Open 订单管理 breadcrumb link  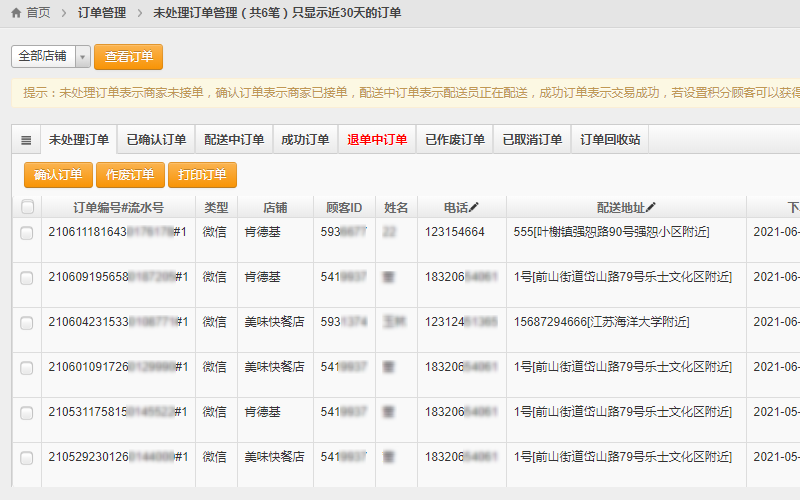(101, 13)
